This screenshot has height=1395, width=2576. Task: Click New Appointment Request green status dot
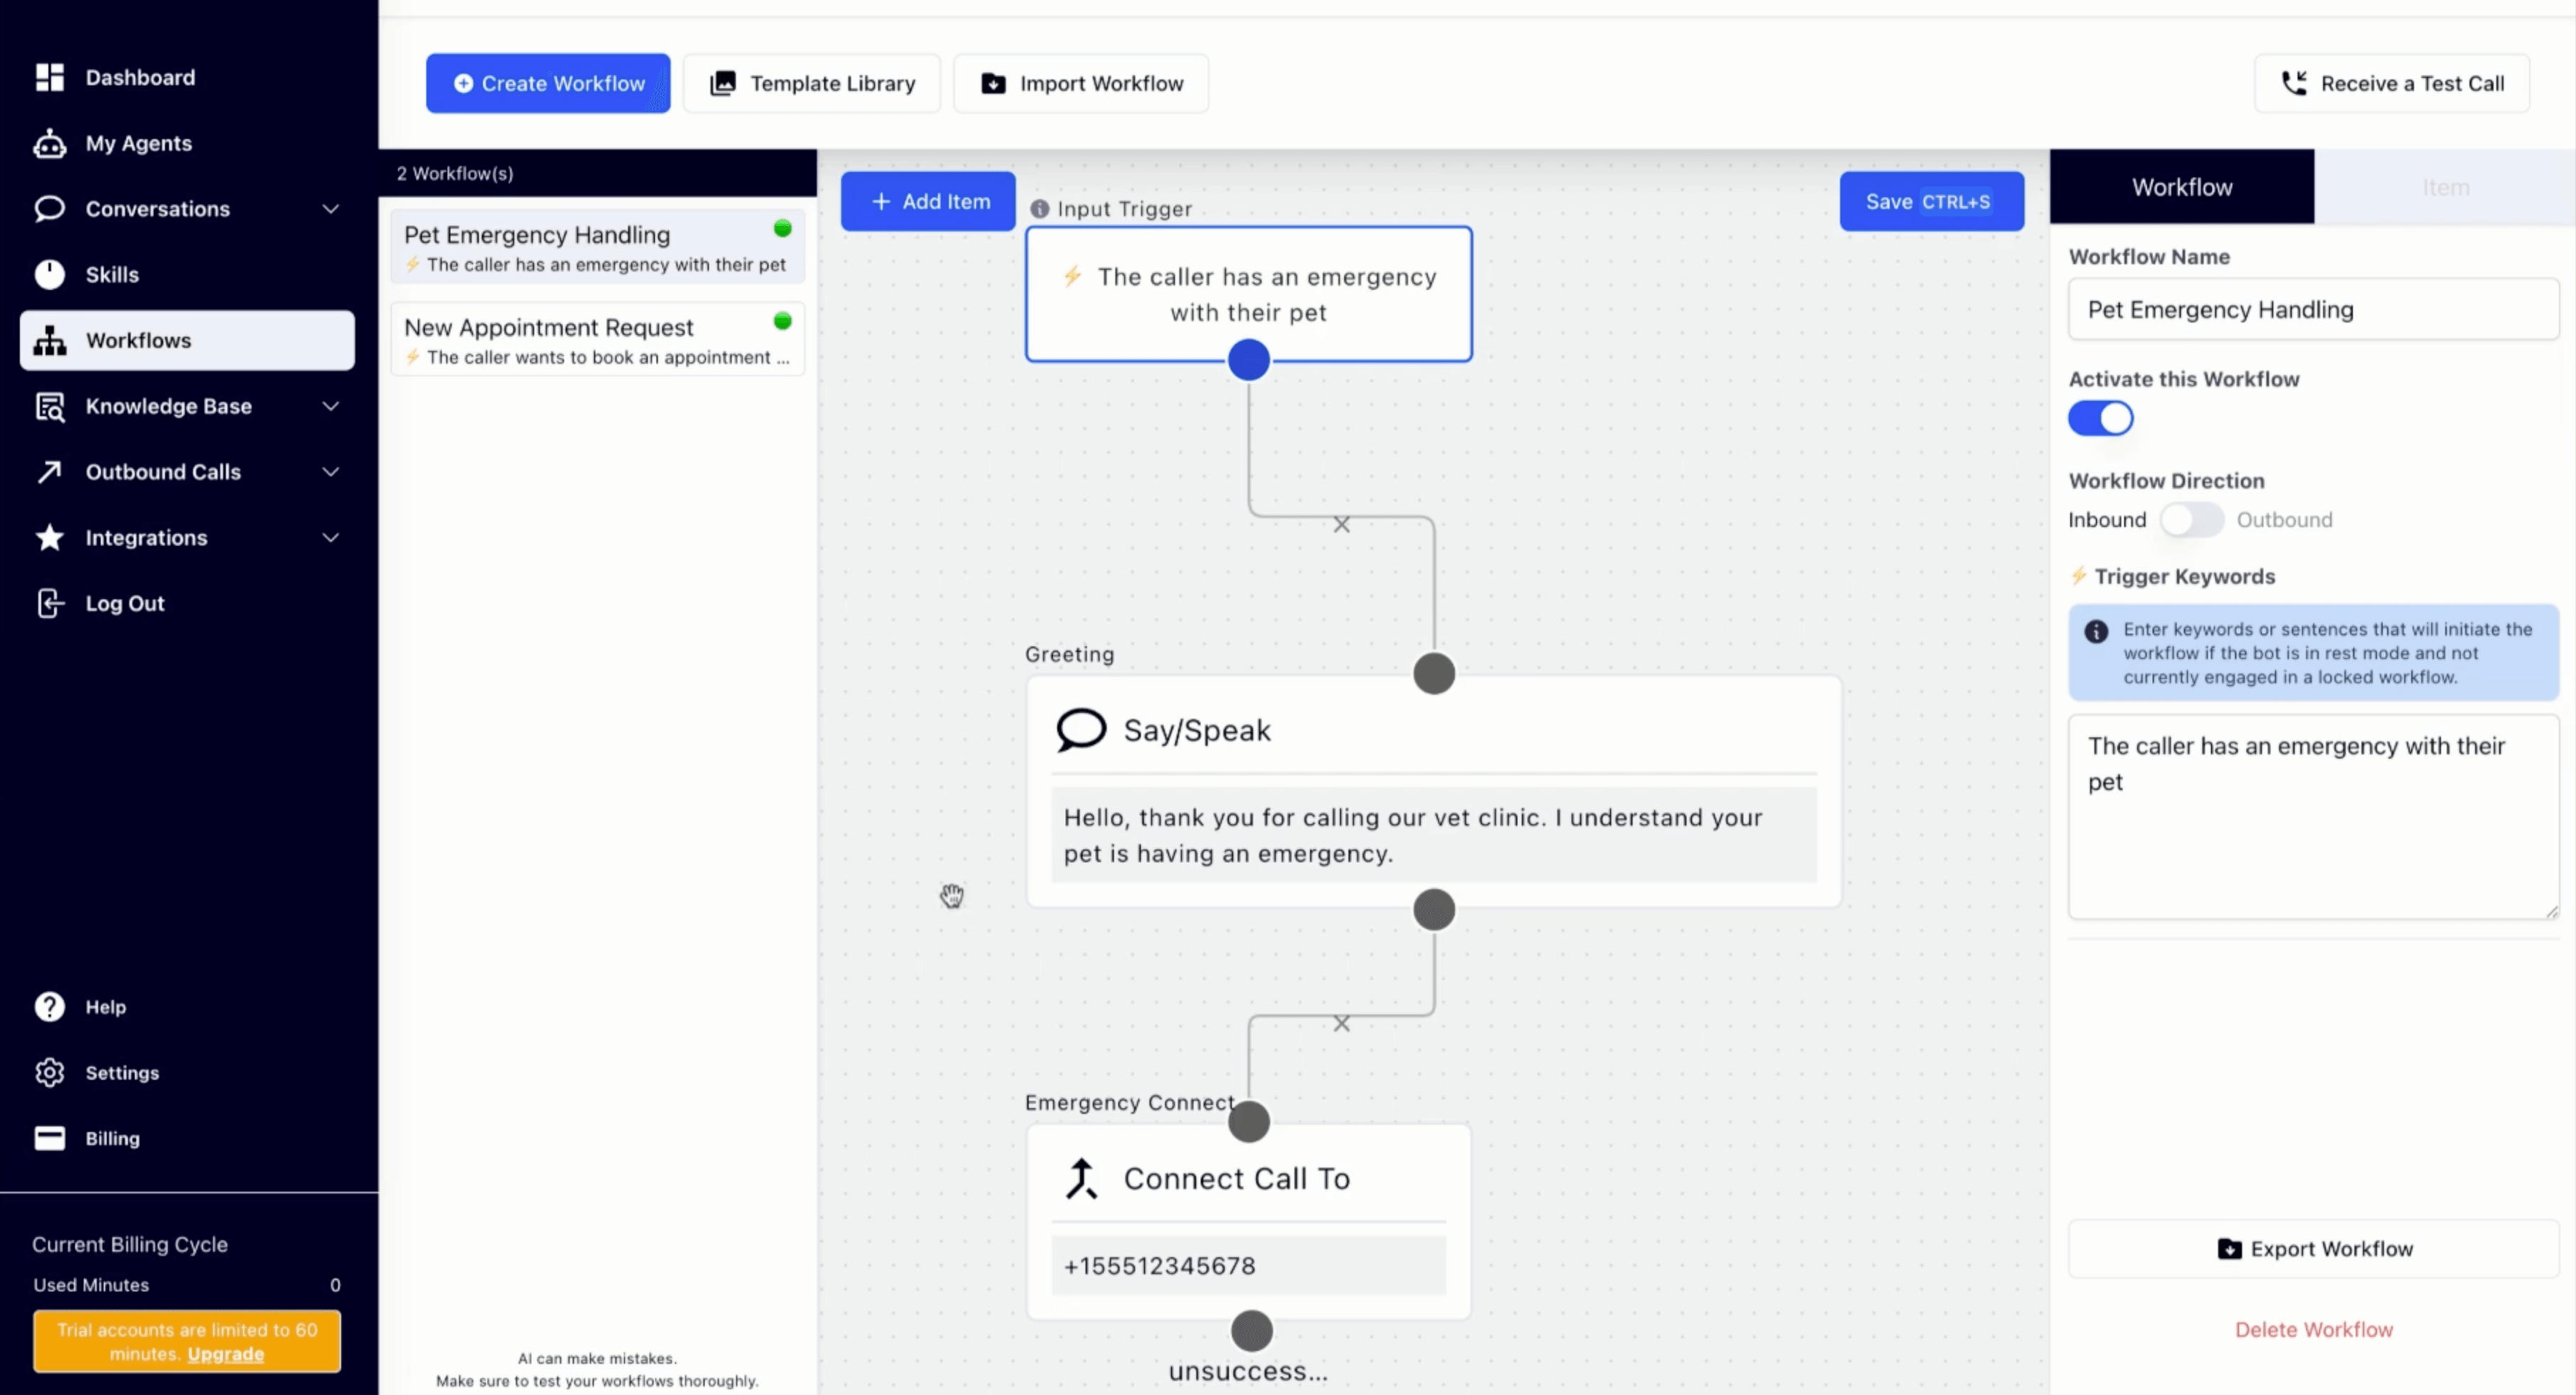(783, 321)
